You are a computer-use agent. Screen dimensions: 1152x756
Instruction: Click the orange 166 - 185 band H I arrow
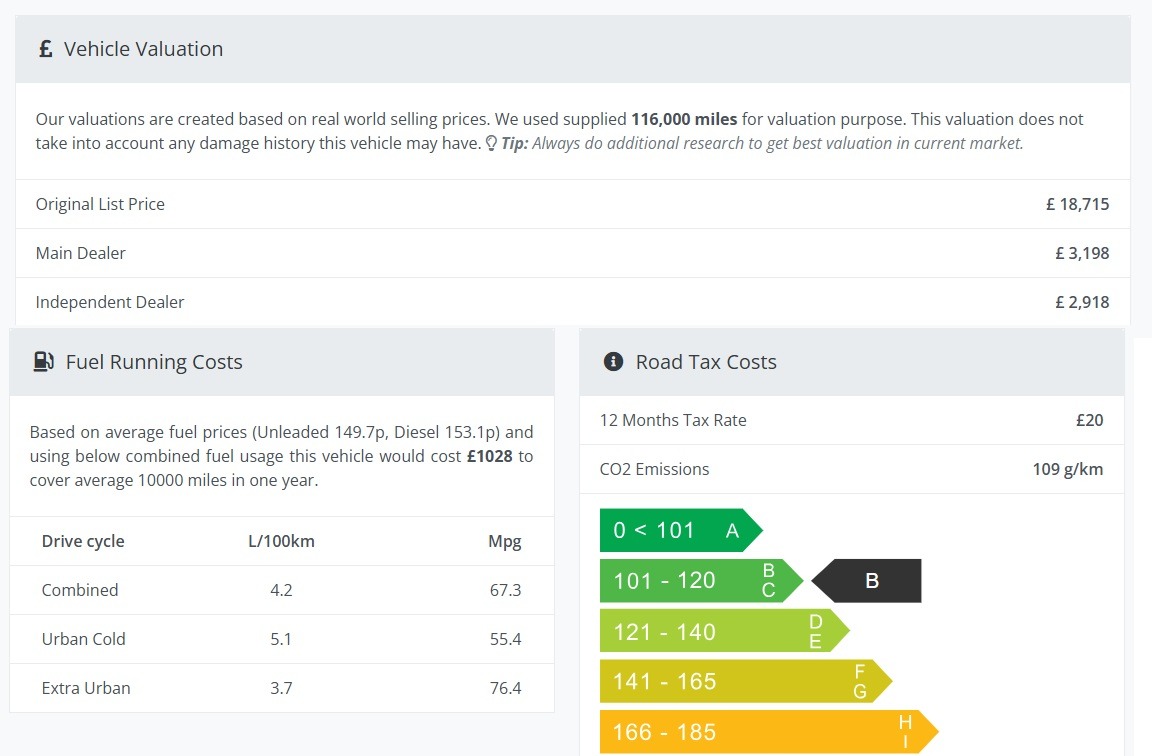(769, 732)
